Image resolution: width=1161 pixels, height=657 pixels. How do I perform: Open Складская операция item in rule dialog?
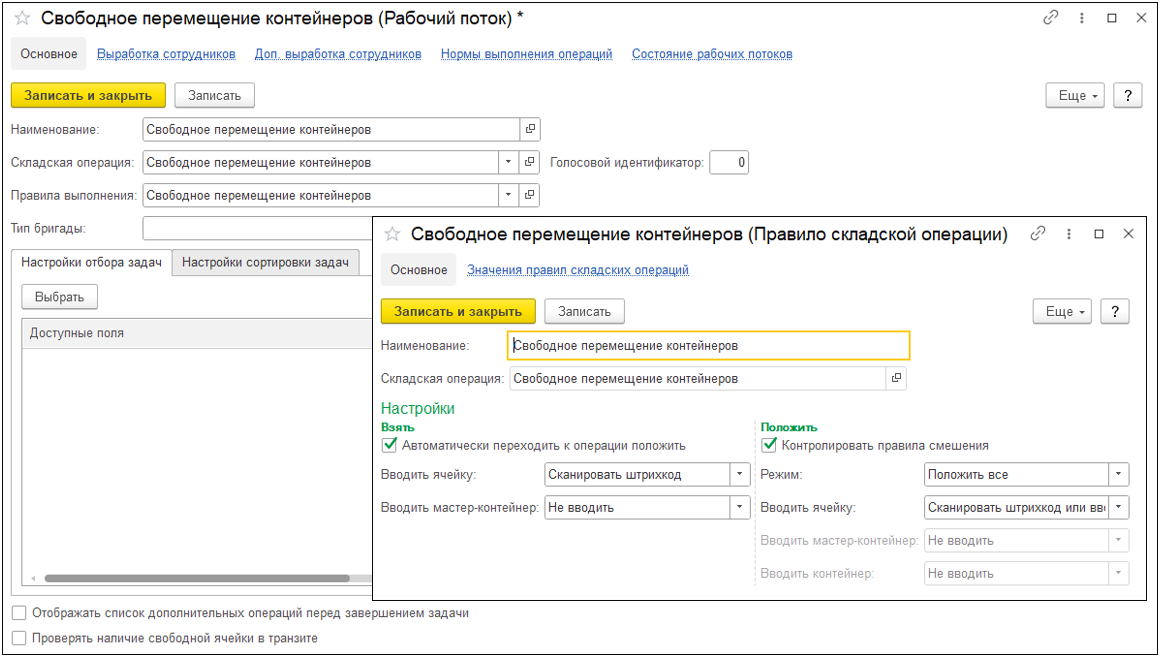[x=896, y=378]
